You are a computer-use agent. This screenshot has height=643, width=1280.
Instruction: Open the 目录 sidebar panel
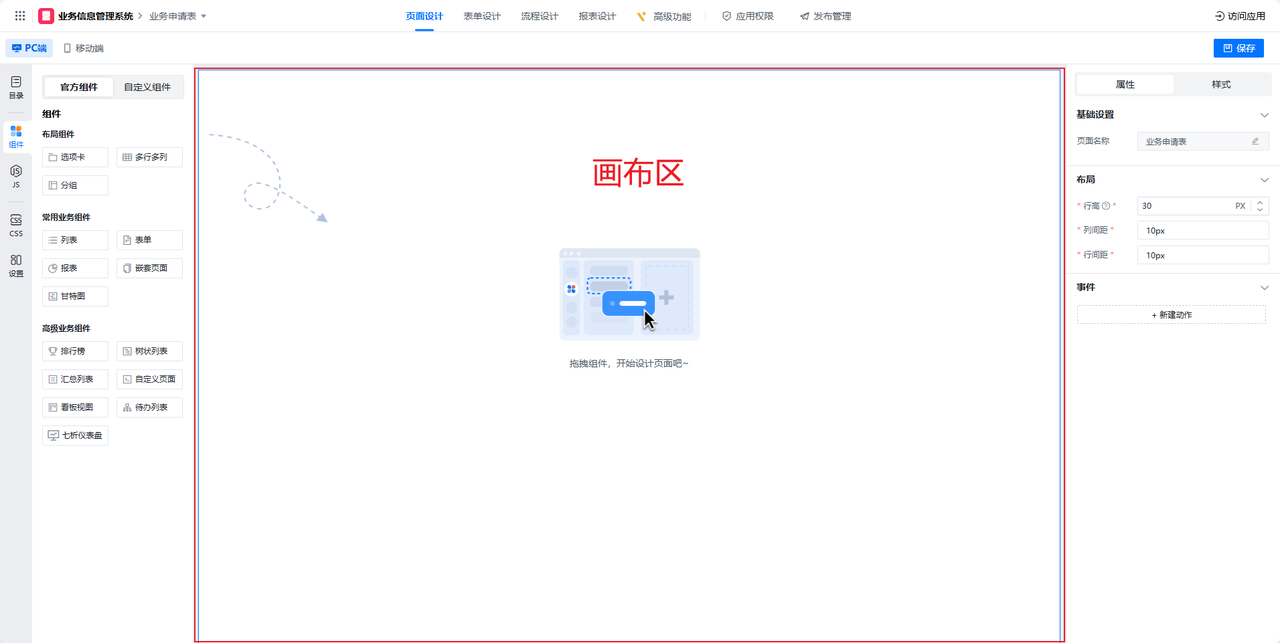[16, 87]
